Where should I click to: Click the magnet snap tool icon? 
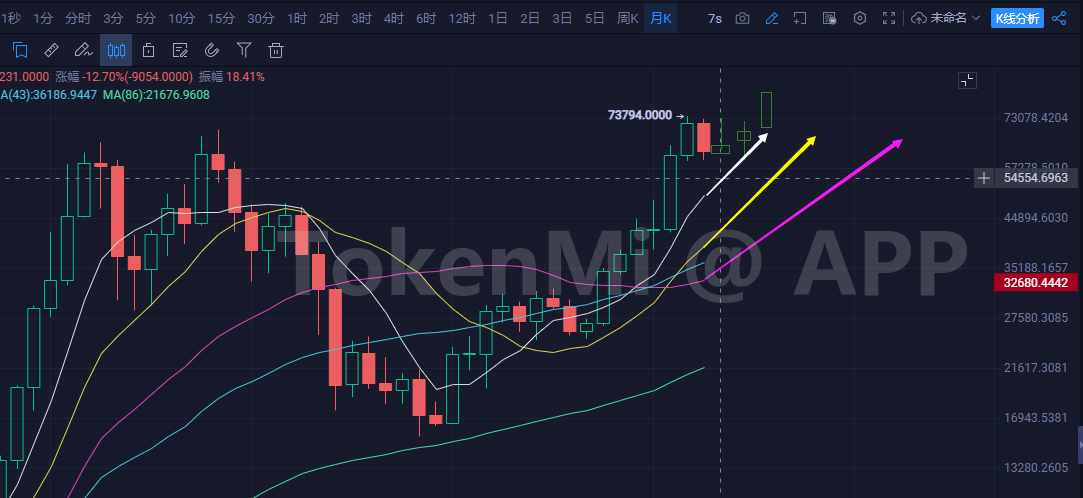click(x=212, y=50)
